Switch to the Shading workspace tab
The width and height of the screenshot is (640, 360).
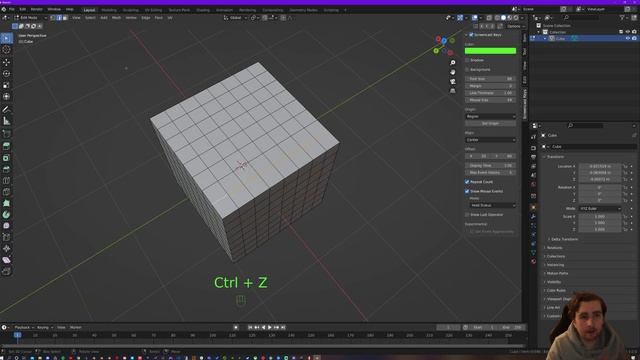203,10
